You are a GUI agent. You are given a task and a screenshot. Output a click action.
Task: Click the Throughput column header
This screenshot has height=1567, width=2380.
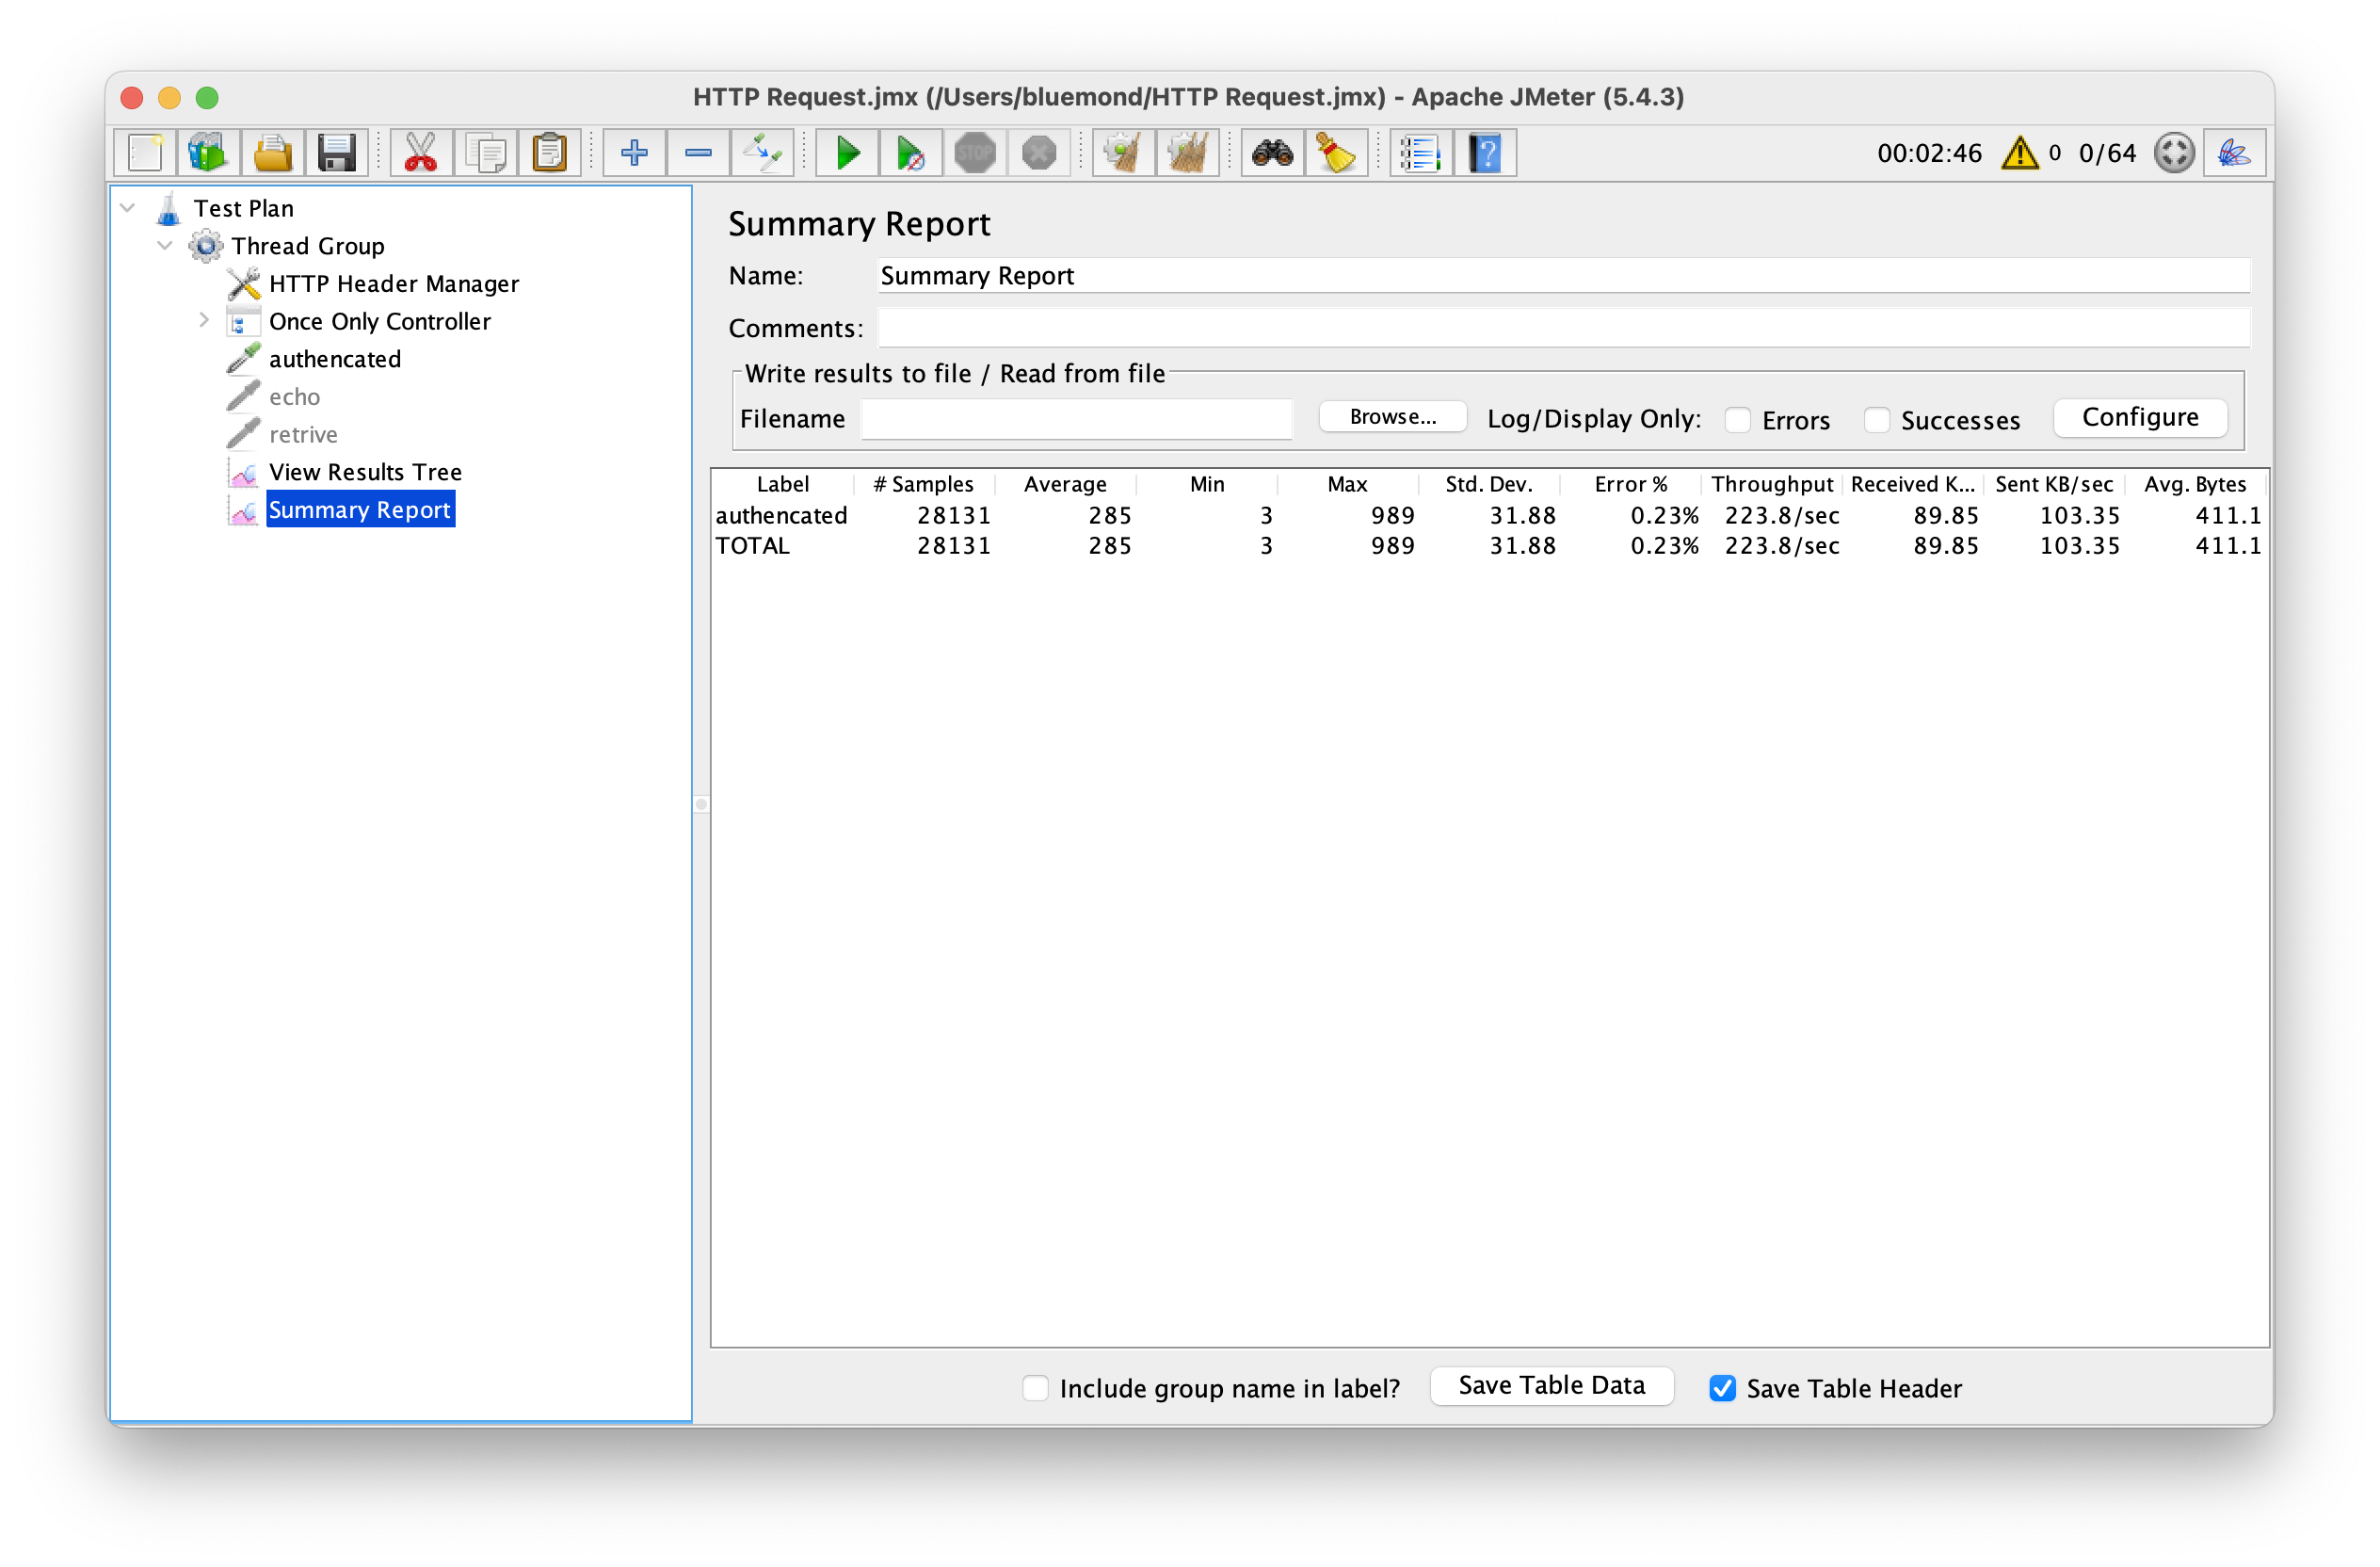coord(1772,485)
